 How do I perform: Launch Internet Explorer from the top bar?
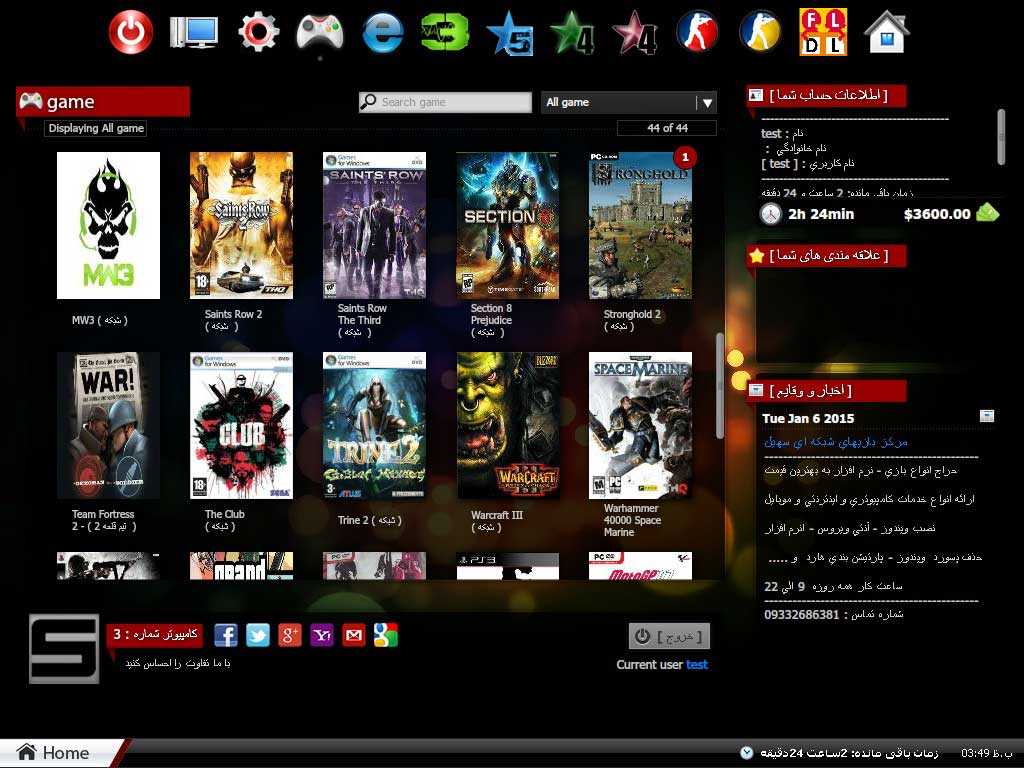coord(382,32)
